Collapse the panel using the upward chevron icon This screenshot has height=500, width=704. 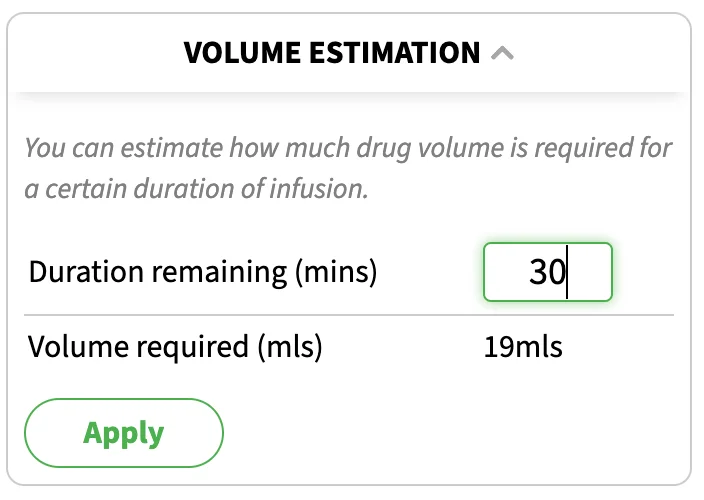click(x=502, y=53)
